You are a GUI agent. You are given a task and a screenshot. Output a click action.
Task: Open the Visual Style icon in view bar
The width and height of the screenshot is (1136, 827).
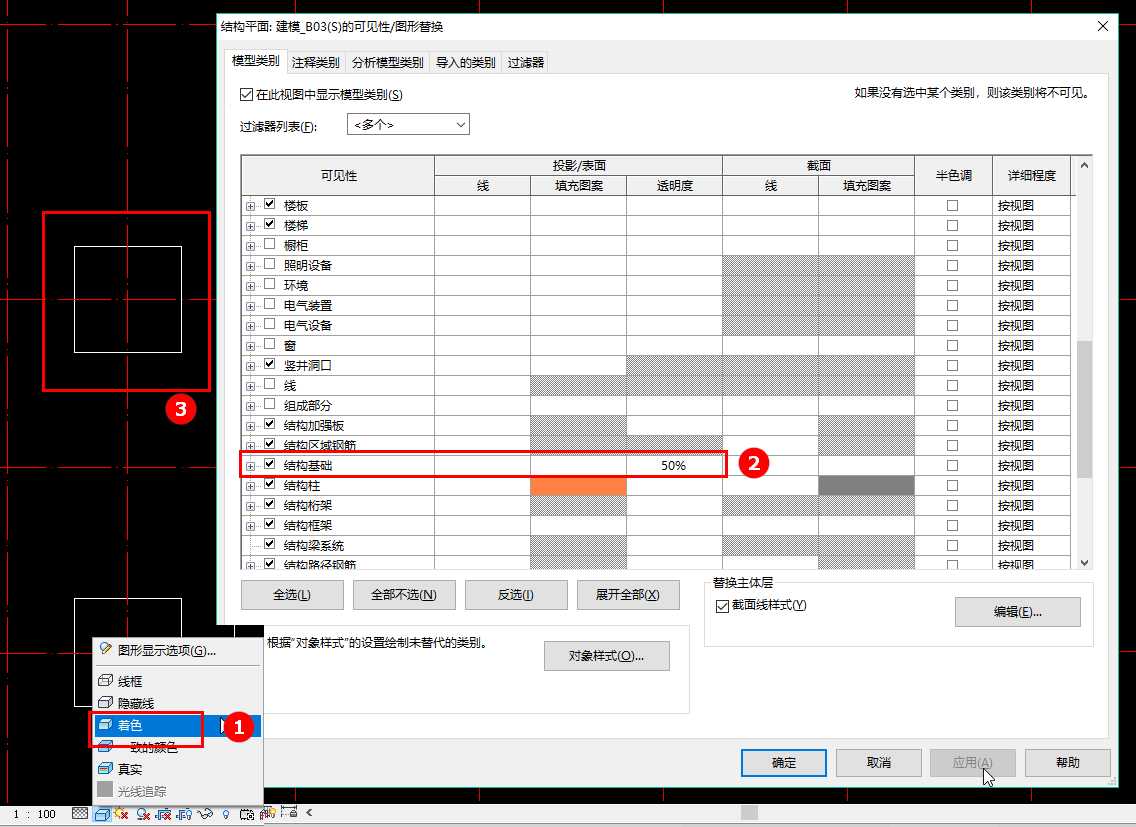point(102,814)
